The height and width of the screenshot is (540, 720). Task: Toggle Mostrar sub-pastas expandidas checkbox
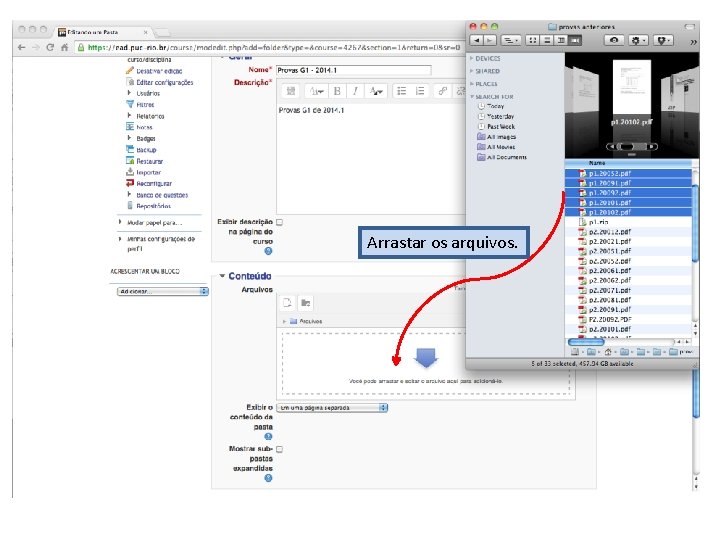click(x=280, y=449)
